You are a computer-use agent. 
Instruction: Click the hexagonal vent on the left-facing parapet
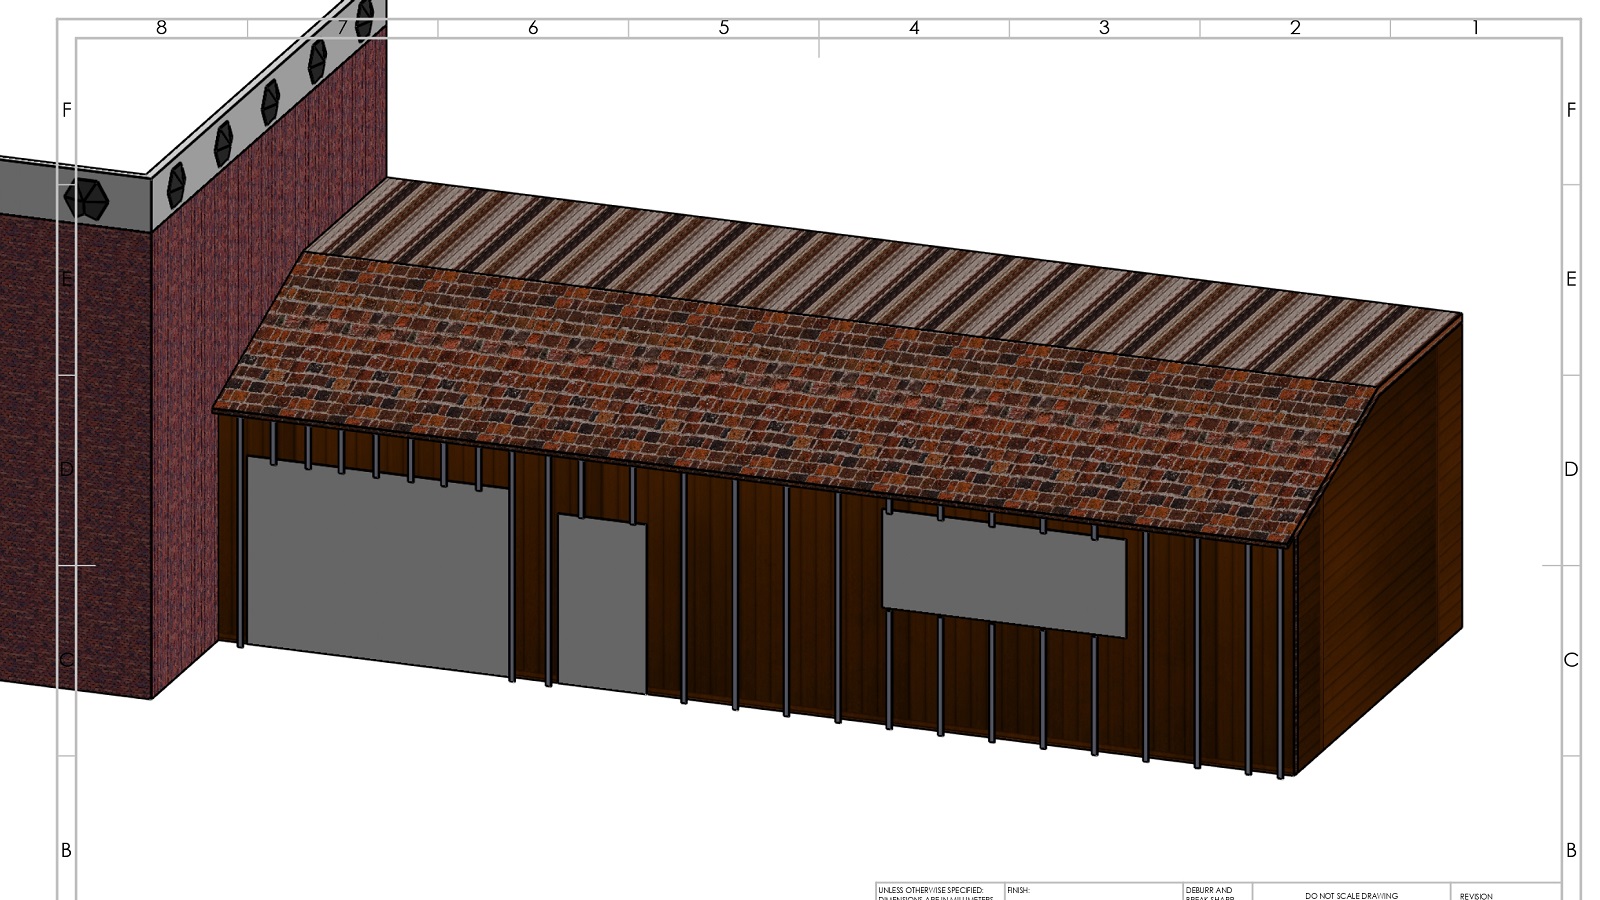(x=87, y=200)
